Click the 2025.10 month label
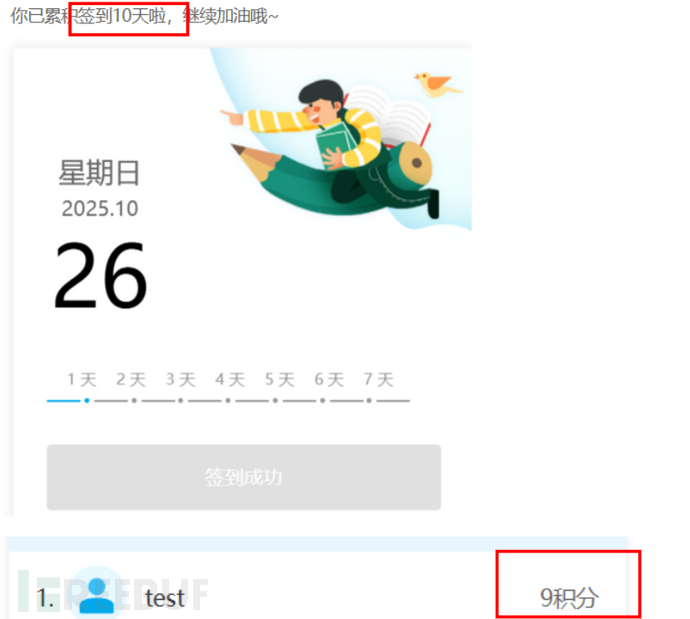This screenshot has width=690, height=619. 100,208
